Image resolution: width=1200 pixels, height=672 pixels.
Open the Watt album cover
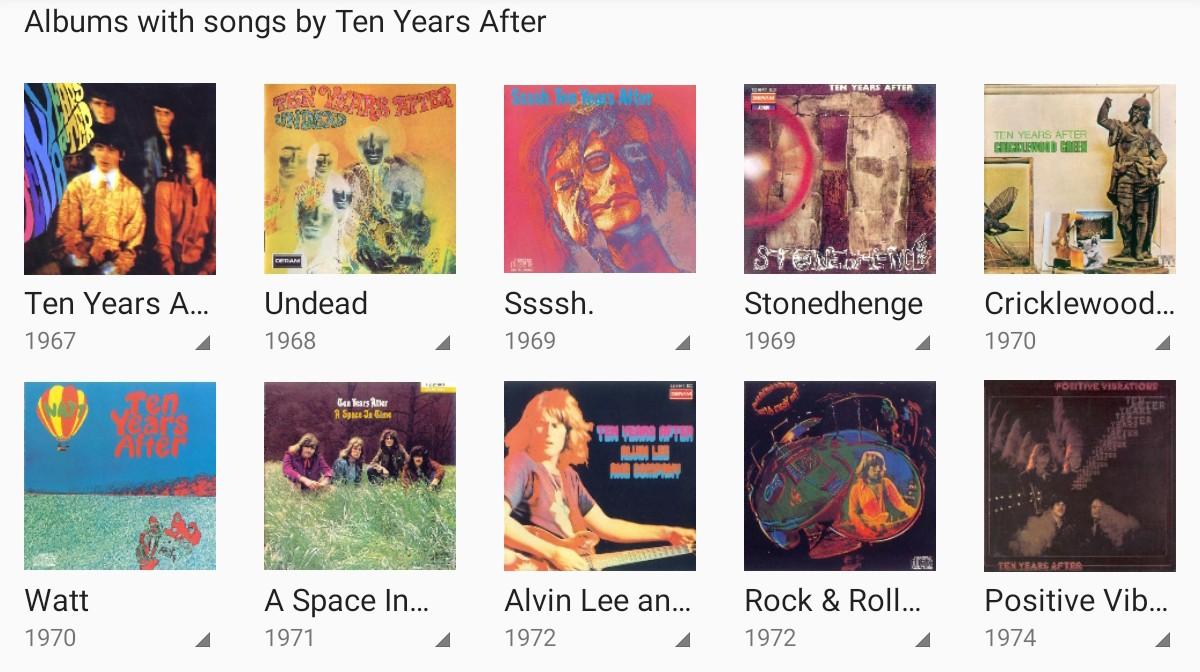pos(120,476)
